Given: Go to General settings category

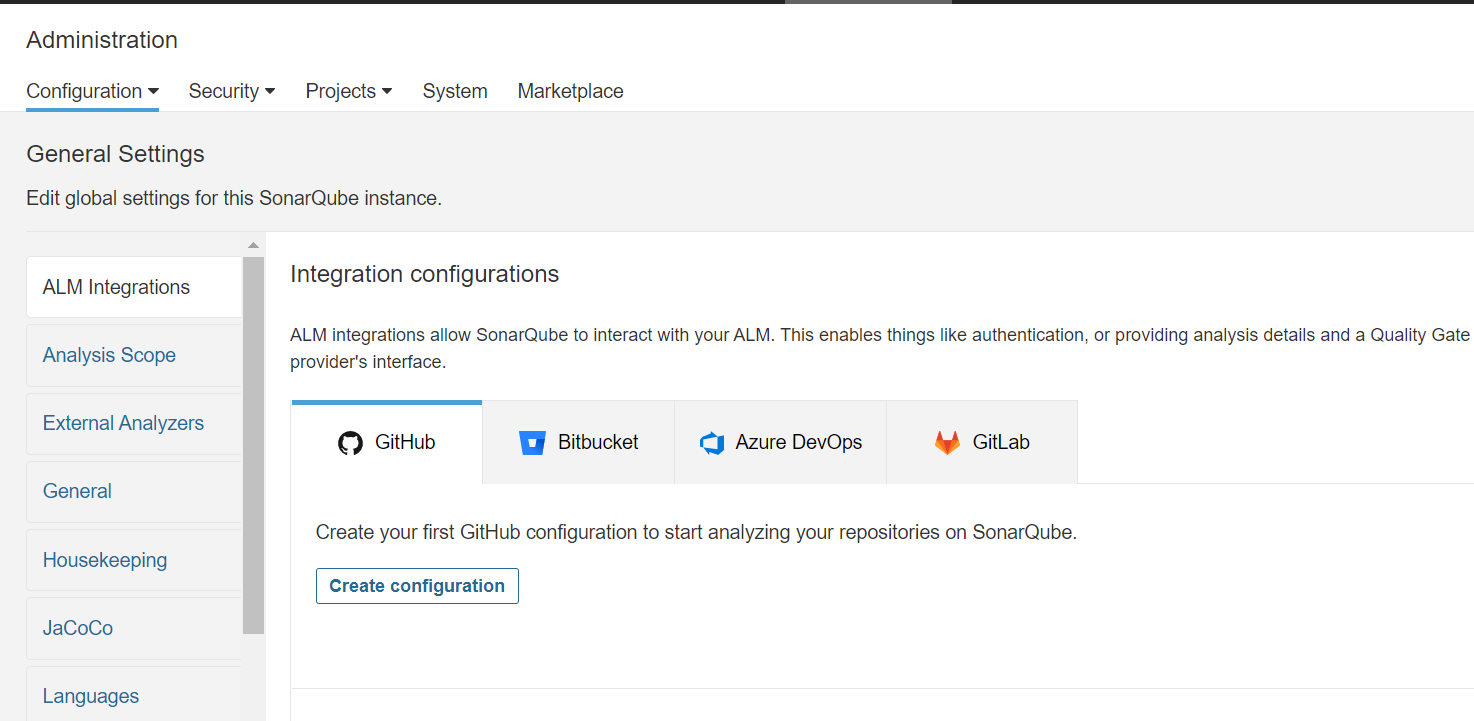Looking at the screenshot, I should click(x=77, y=491).
